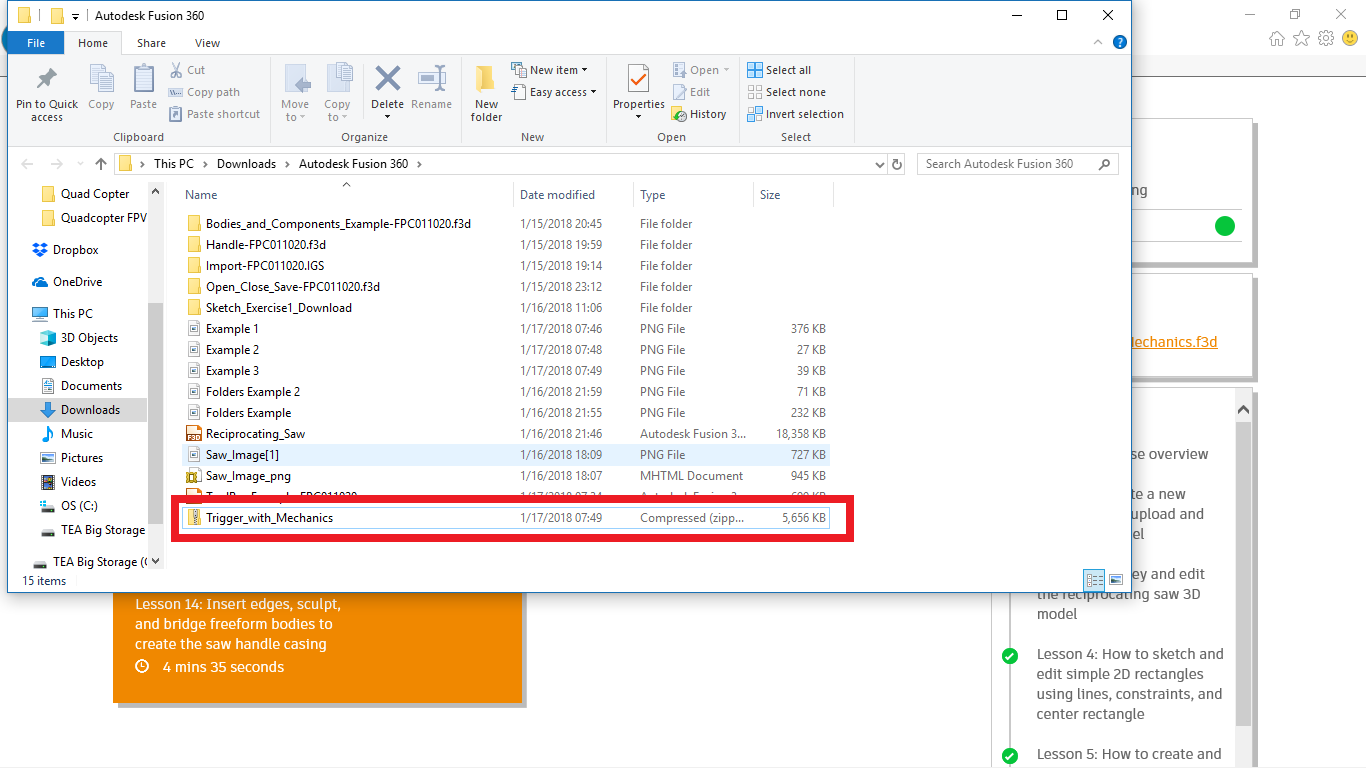Open the Downloads folder in the sidebar
This screenshot has width=1366, height=768.
click(88, 409)
